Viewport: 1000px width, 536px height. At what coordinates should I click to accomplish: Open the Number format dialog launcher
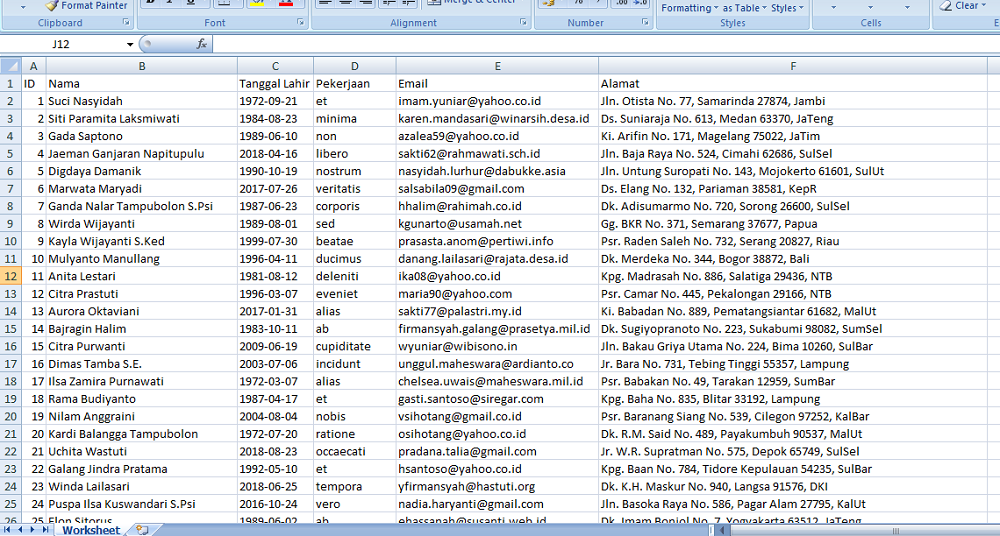point(641,22)
